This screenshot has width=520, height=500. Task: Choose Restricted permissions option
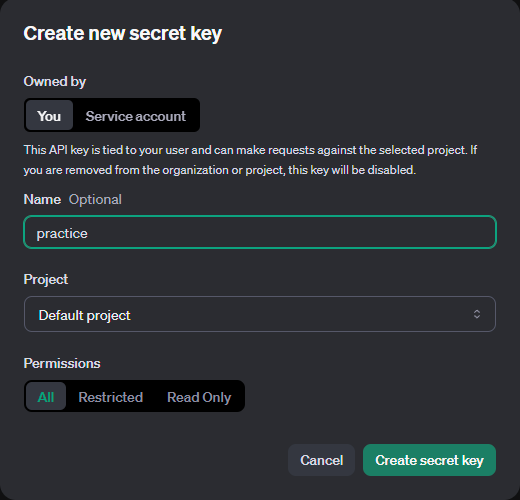(111, 397)
